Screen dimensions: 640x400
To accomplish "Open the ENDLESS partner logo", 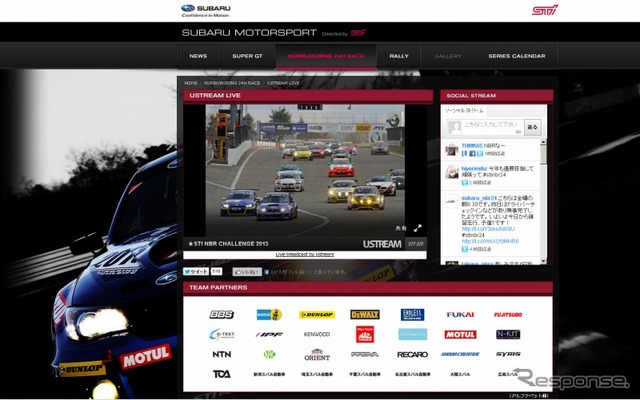I will tap(412, 314).
